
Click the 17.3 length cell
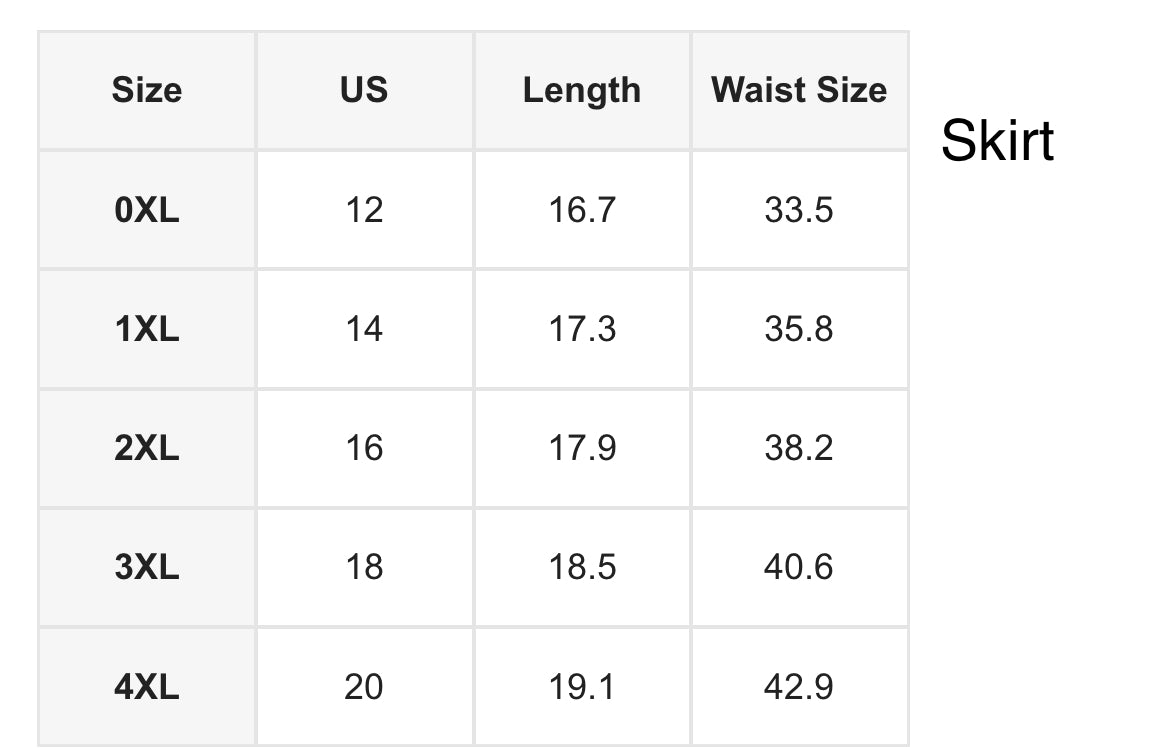(581, 329)
